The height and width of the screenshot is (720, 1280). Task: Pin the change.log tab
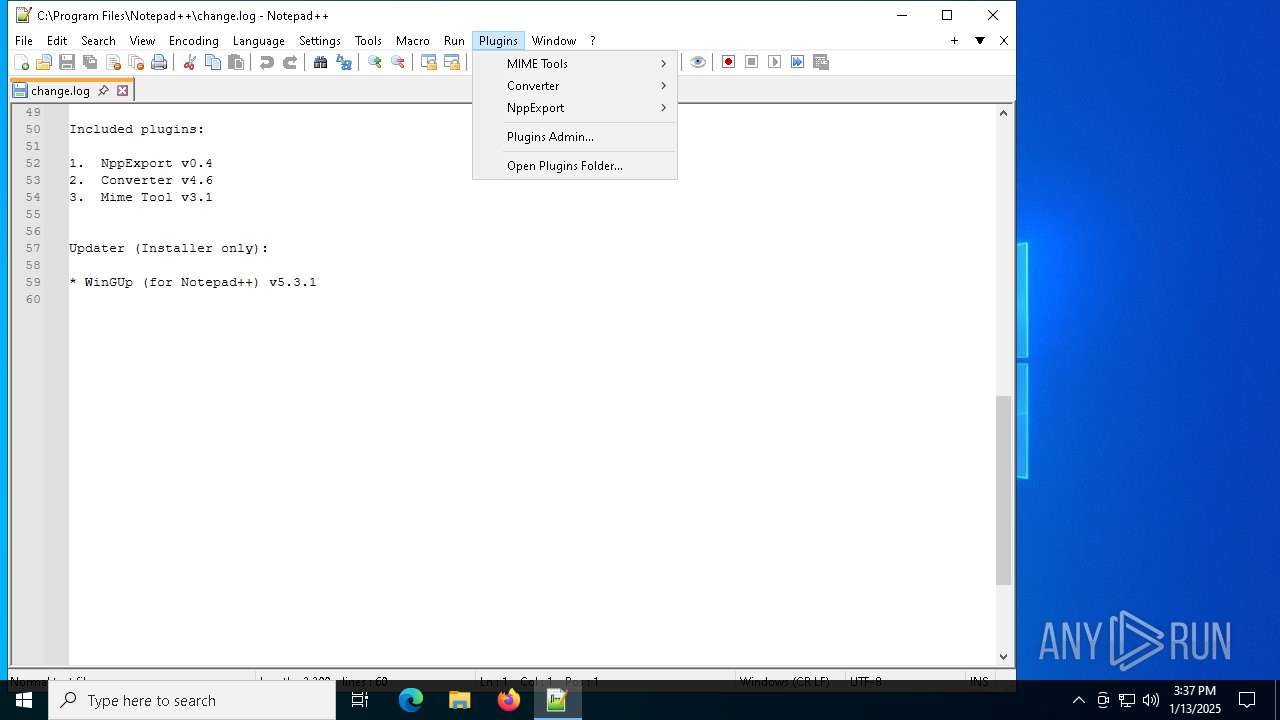point(103,90)
